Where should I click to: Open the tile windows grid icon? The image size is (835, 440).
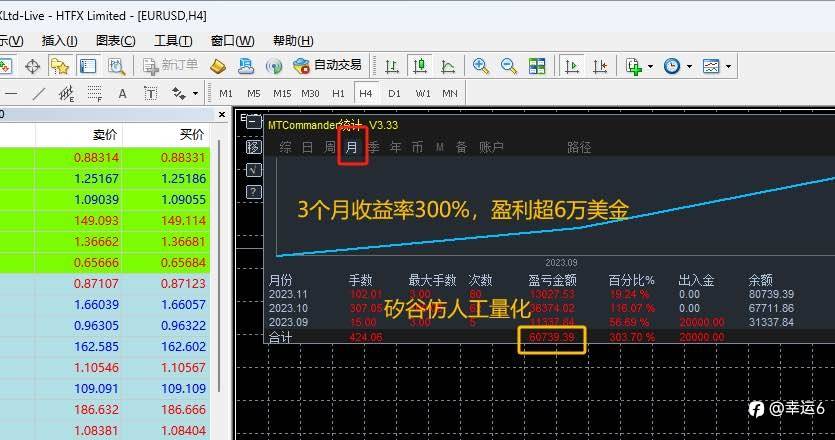pyautogui.click(x=537, y=66)
